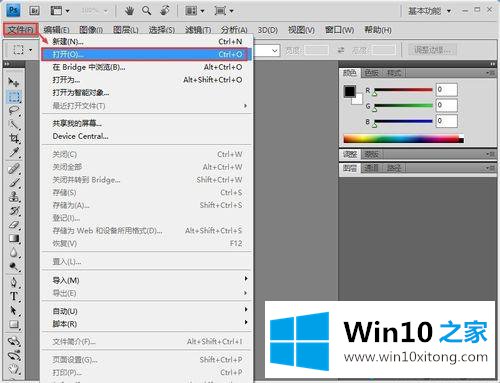Expand the toolbox with the double-arrow at its top
Viewport: 500px width, 383px height.
tap(7, 64)
